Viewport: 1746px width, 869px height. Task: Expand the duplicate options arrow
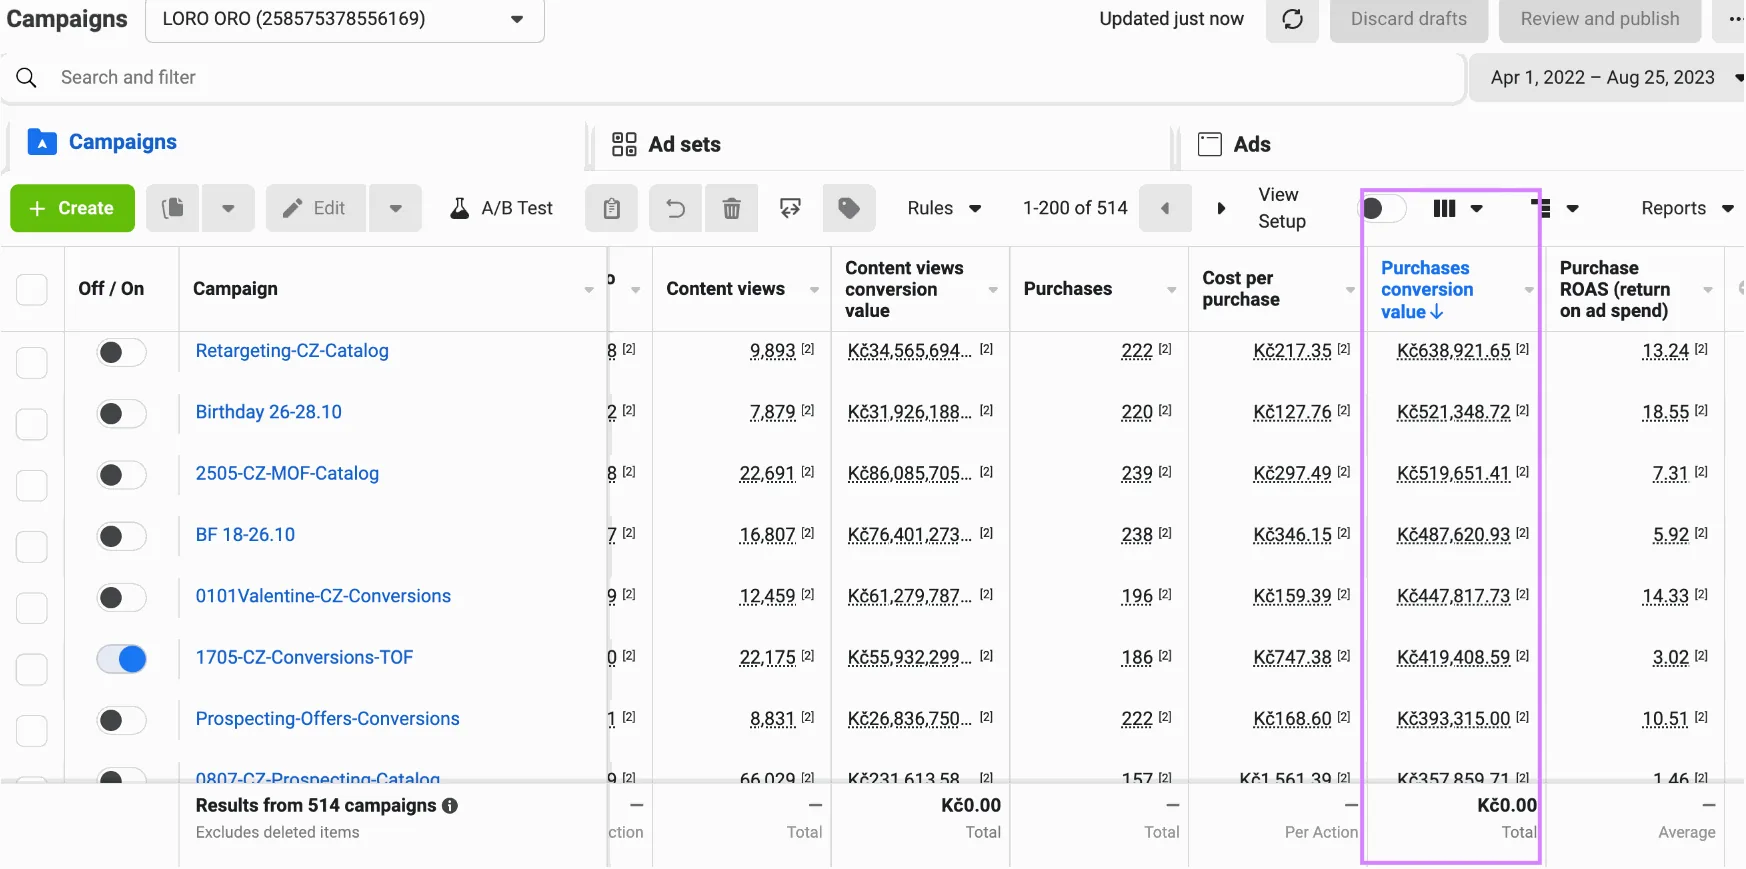[228, 208]
